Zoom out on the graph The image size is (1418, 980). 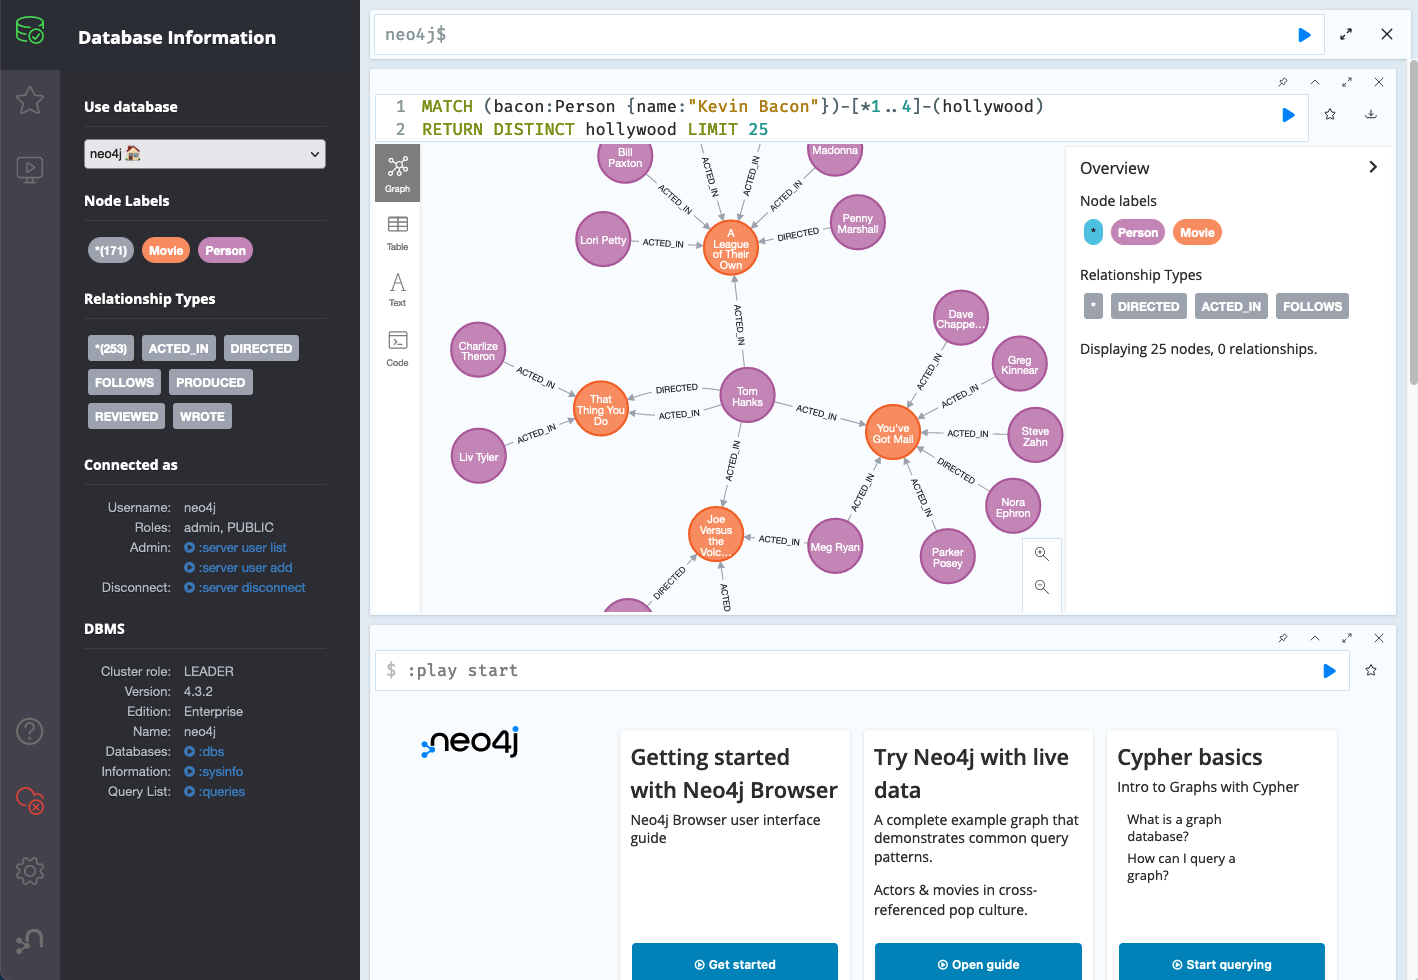coord(1042,587)
